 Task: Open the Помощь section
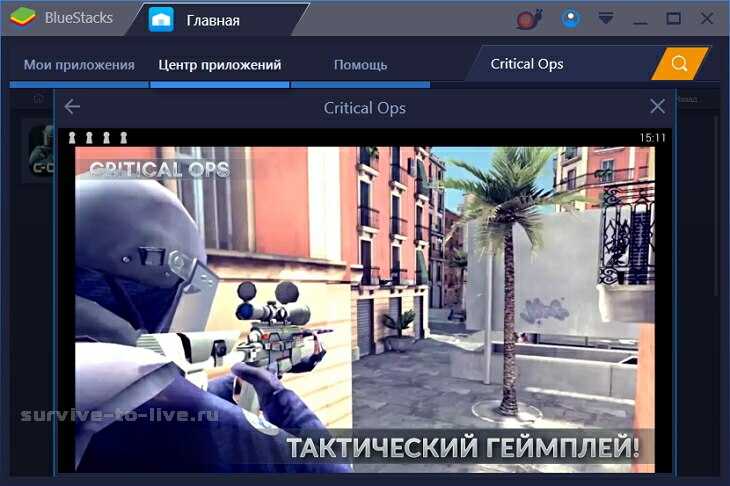click(360, 65)
